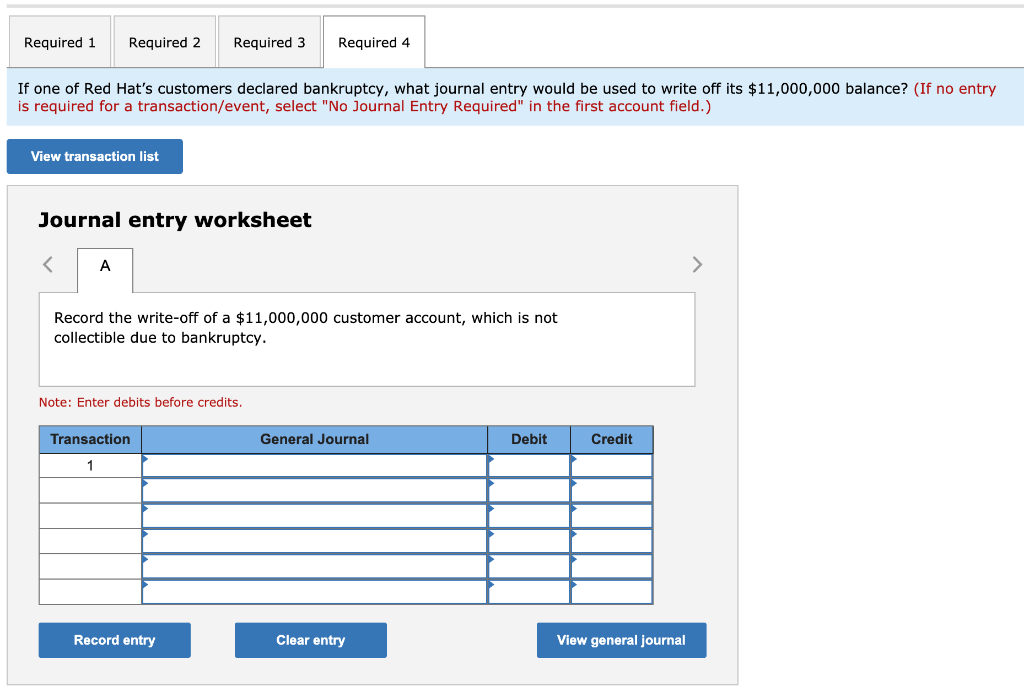Click the Credit field in second row
The image size is (1024, 692).
(612, 490)
